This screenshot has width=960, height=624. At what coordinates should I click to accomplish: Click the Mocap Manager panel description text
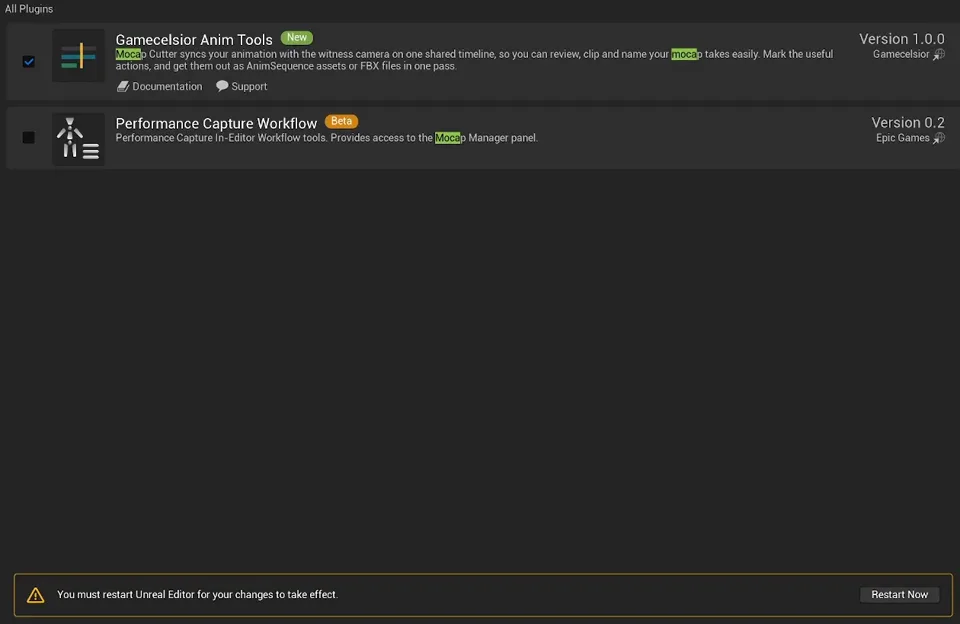[327, 138]
